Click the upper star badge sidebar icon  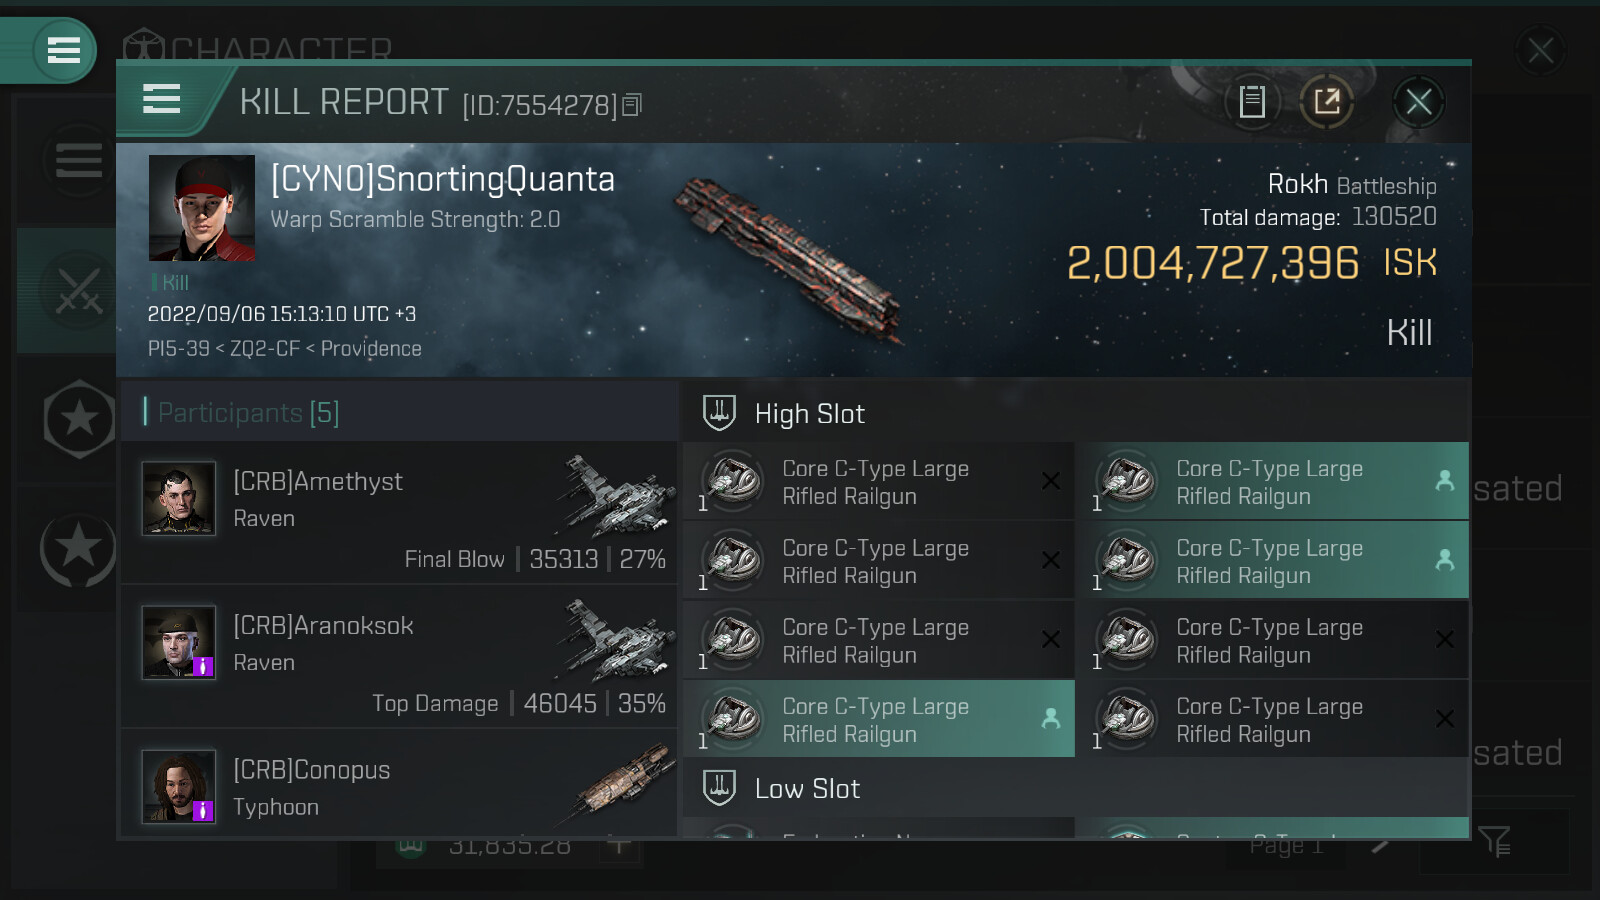click(79, 420)
